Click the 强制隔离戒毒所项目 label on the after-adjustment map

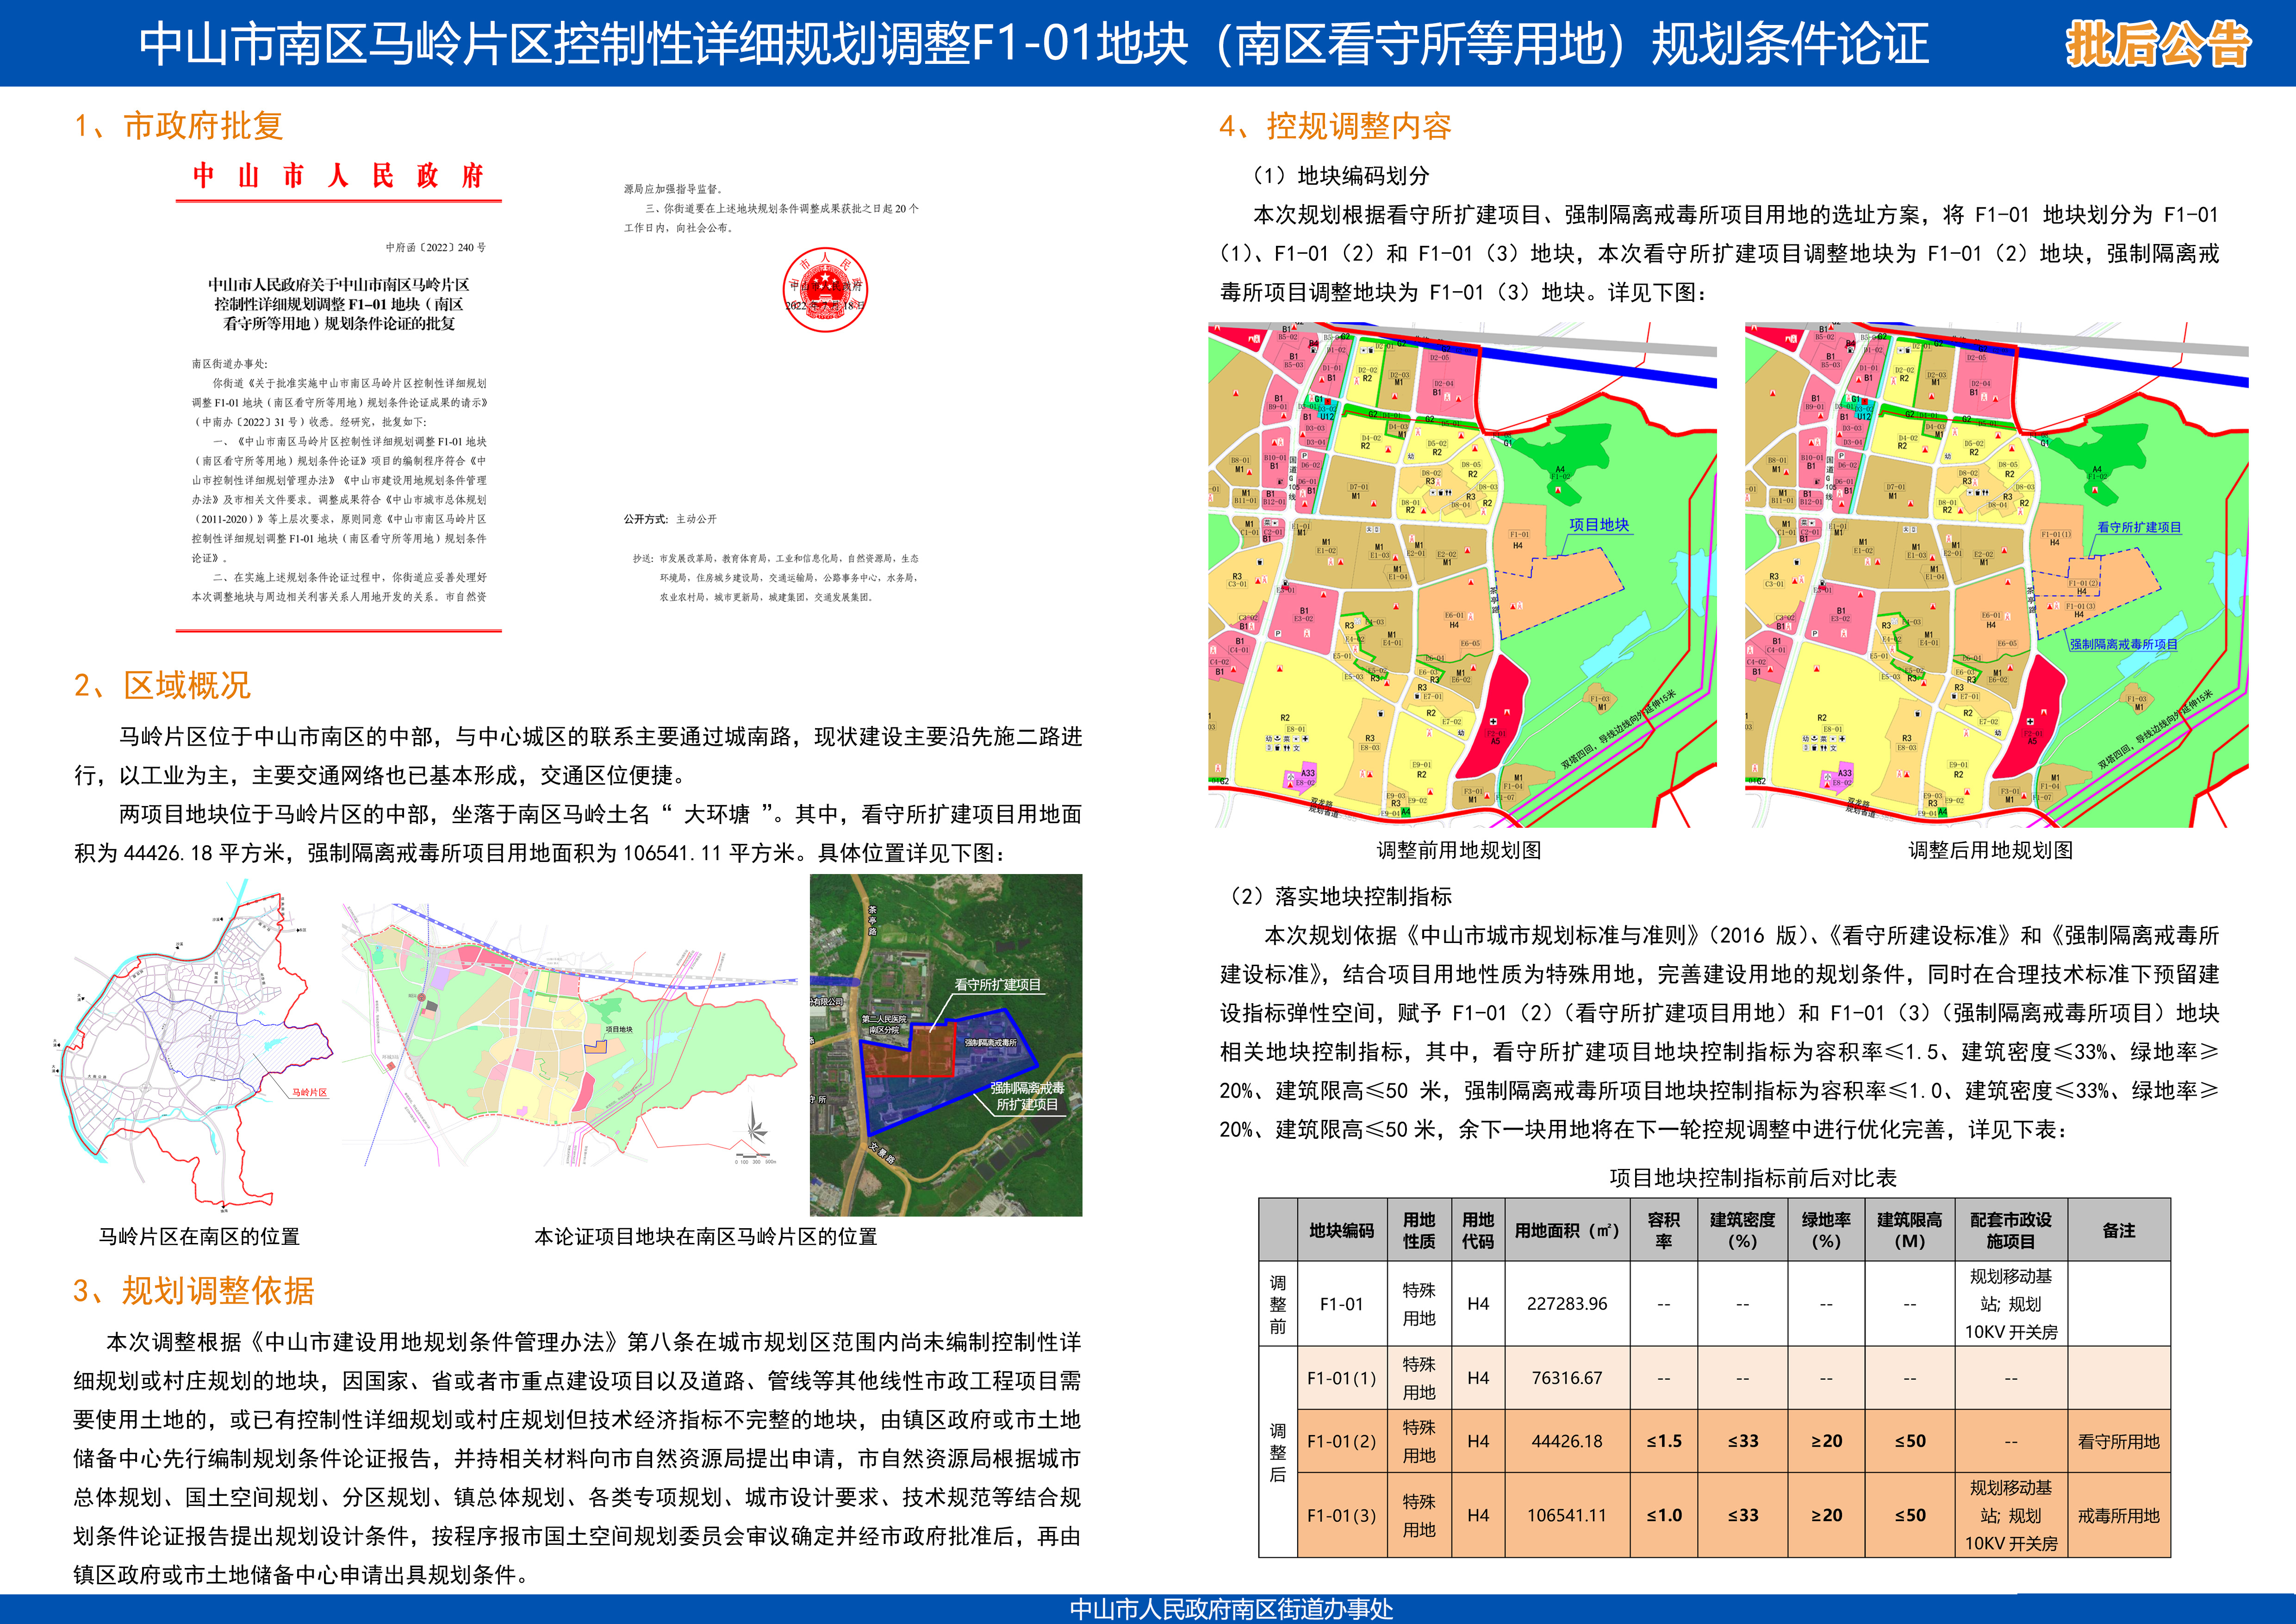point(2124,644)
